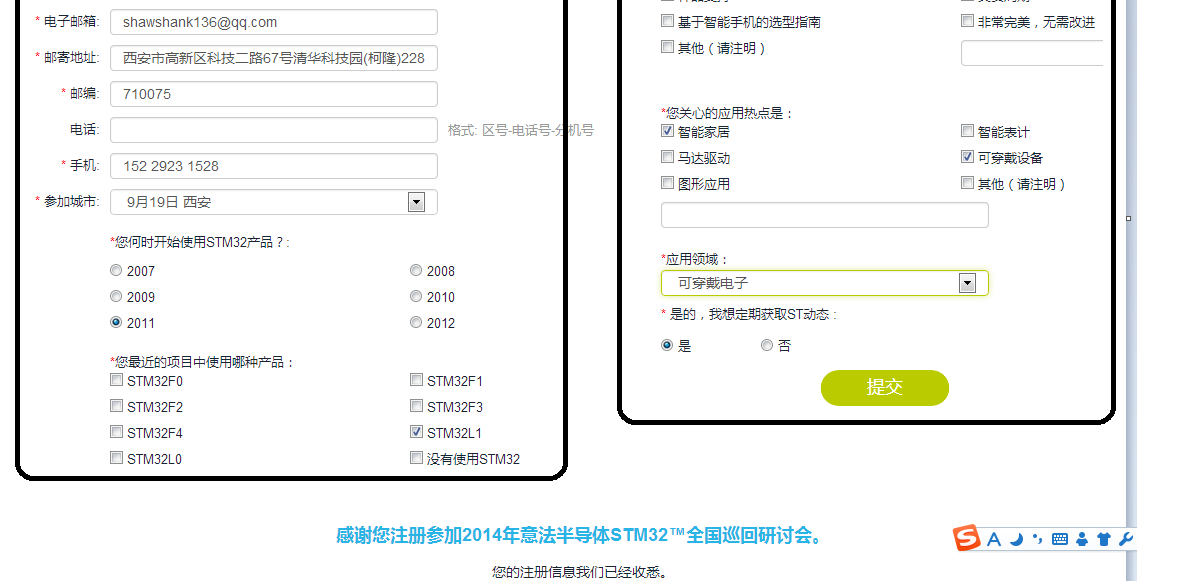Toggle Sogou punctuation mode icon
This screenshot has height=583, width=1182.
1037,539
